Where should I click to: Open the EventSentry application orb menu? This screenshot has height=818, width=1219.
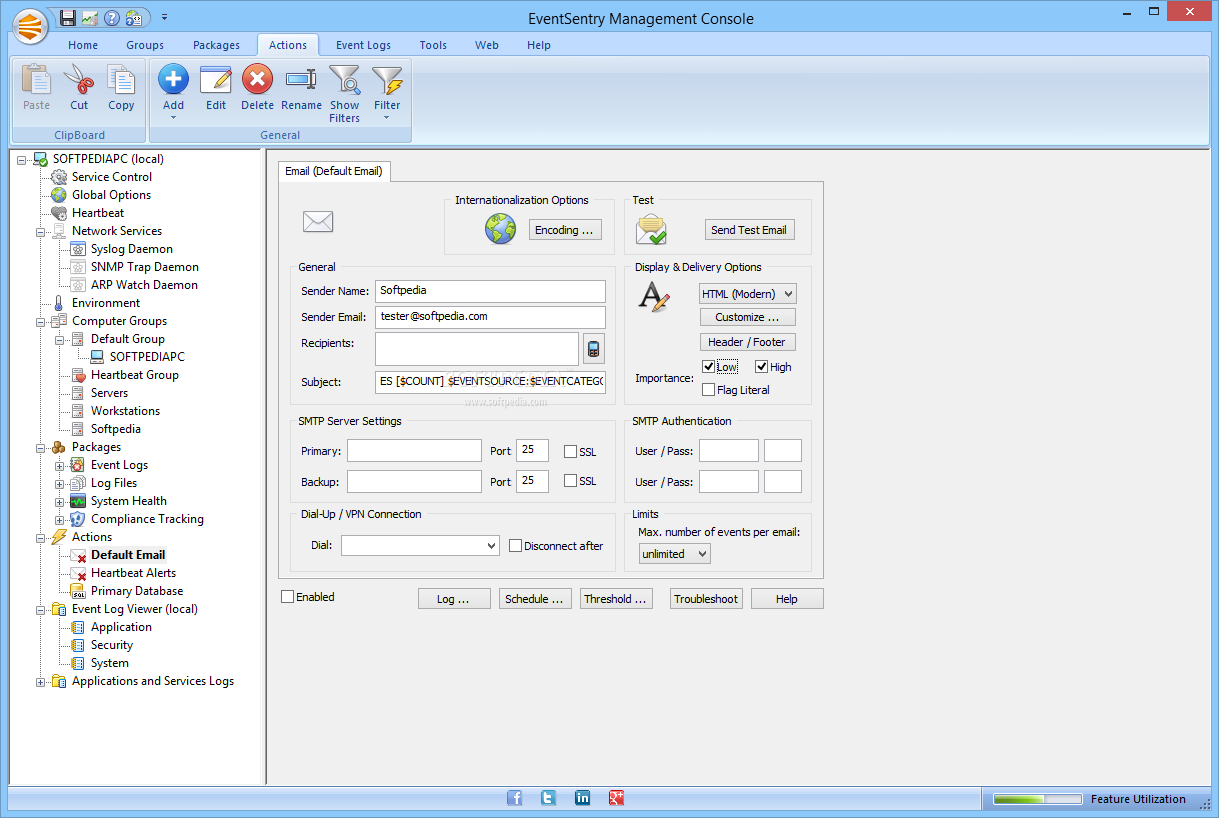(x=30, y=25)
